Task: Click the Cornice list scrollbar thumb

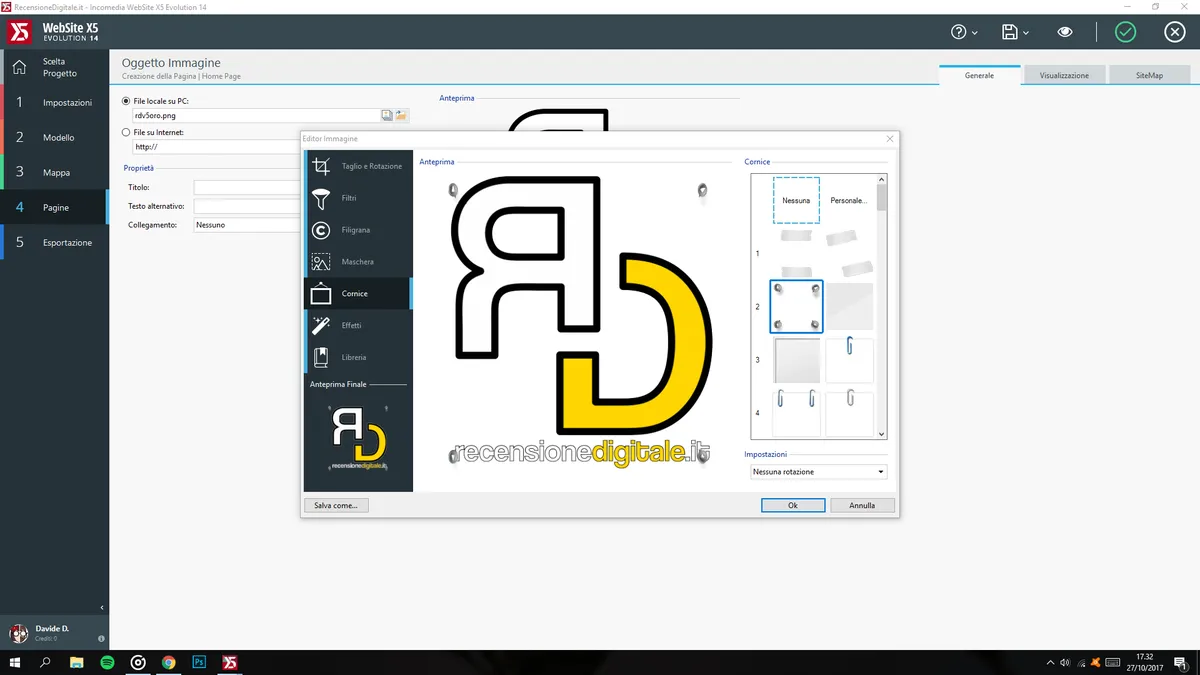Action: click(881, 197)
